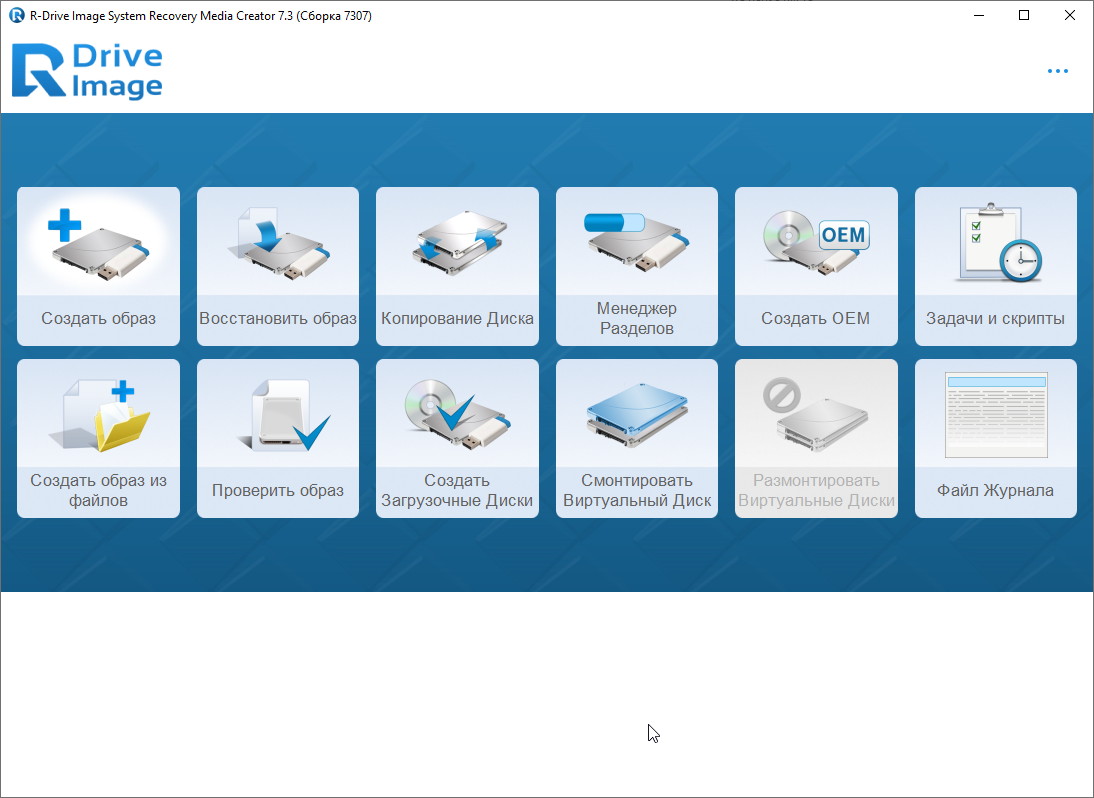Start Создать образ из файлов
Screen dimensions: 1094x798
[98, 438]
